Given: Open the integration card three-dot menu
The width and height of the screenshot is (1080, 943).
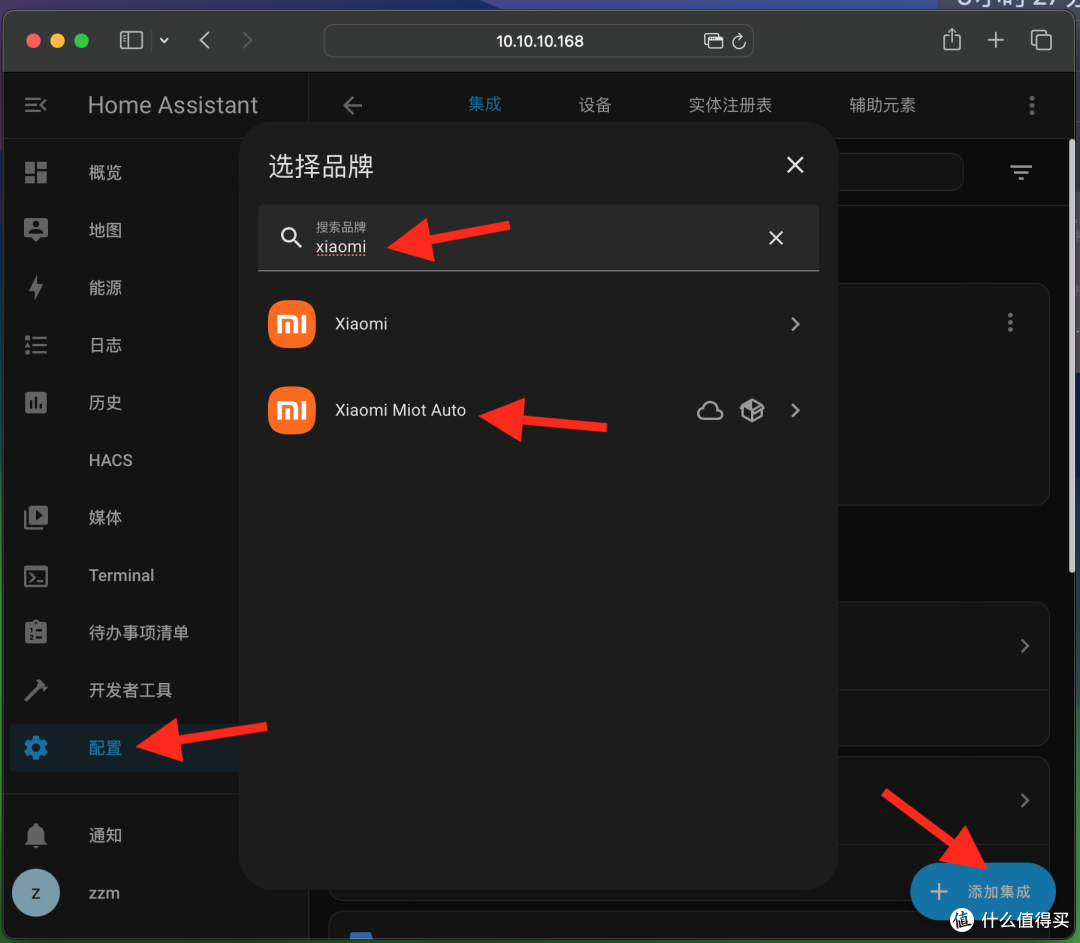Looking at the screenshot, I should point(1010,322).
